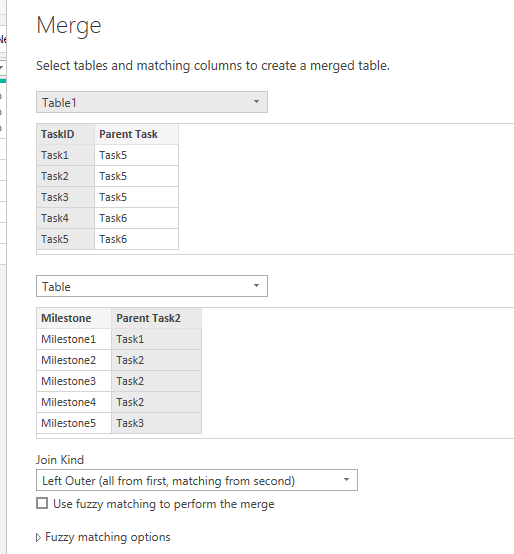This screenshot has height=554, width=514.
Task: Click Task2 cell in Milestone4 row
Action: click(x=156, y=402)
